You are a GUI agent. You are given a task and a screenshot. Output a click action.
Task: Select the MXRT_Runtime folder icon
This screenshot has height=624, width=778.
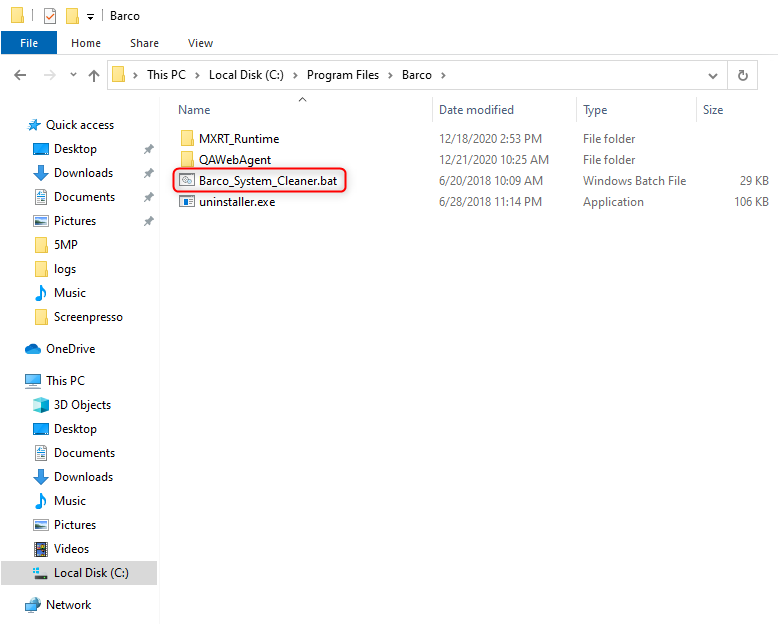click(187, 138)
